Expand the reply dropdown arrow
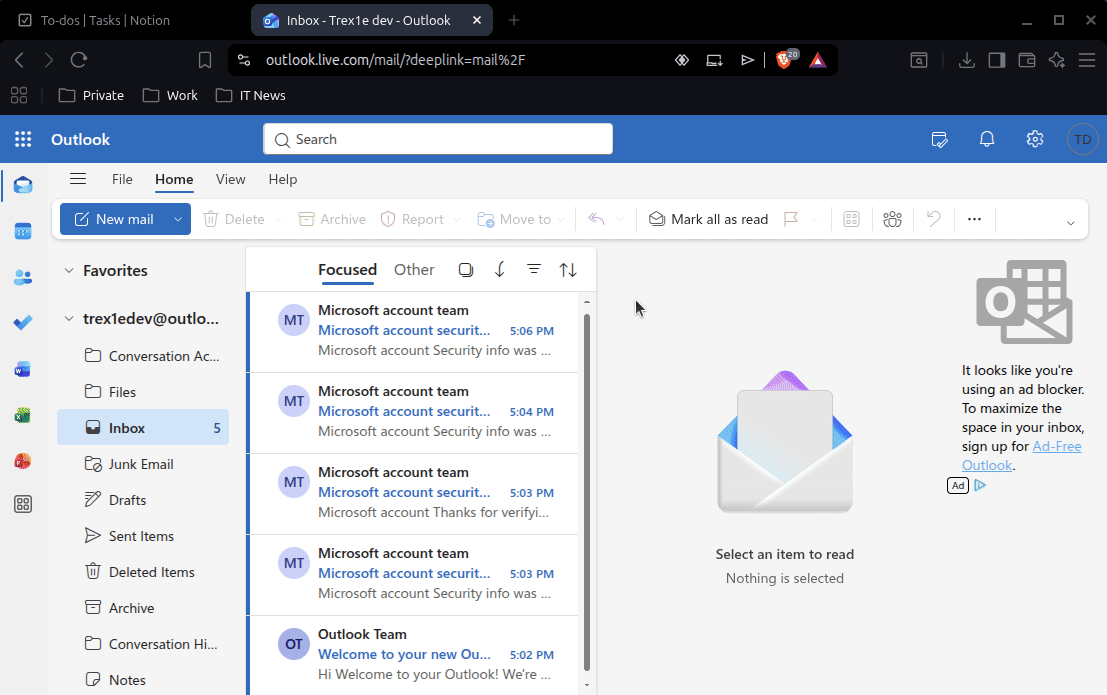 point(620,220)
